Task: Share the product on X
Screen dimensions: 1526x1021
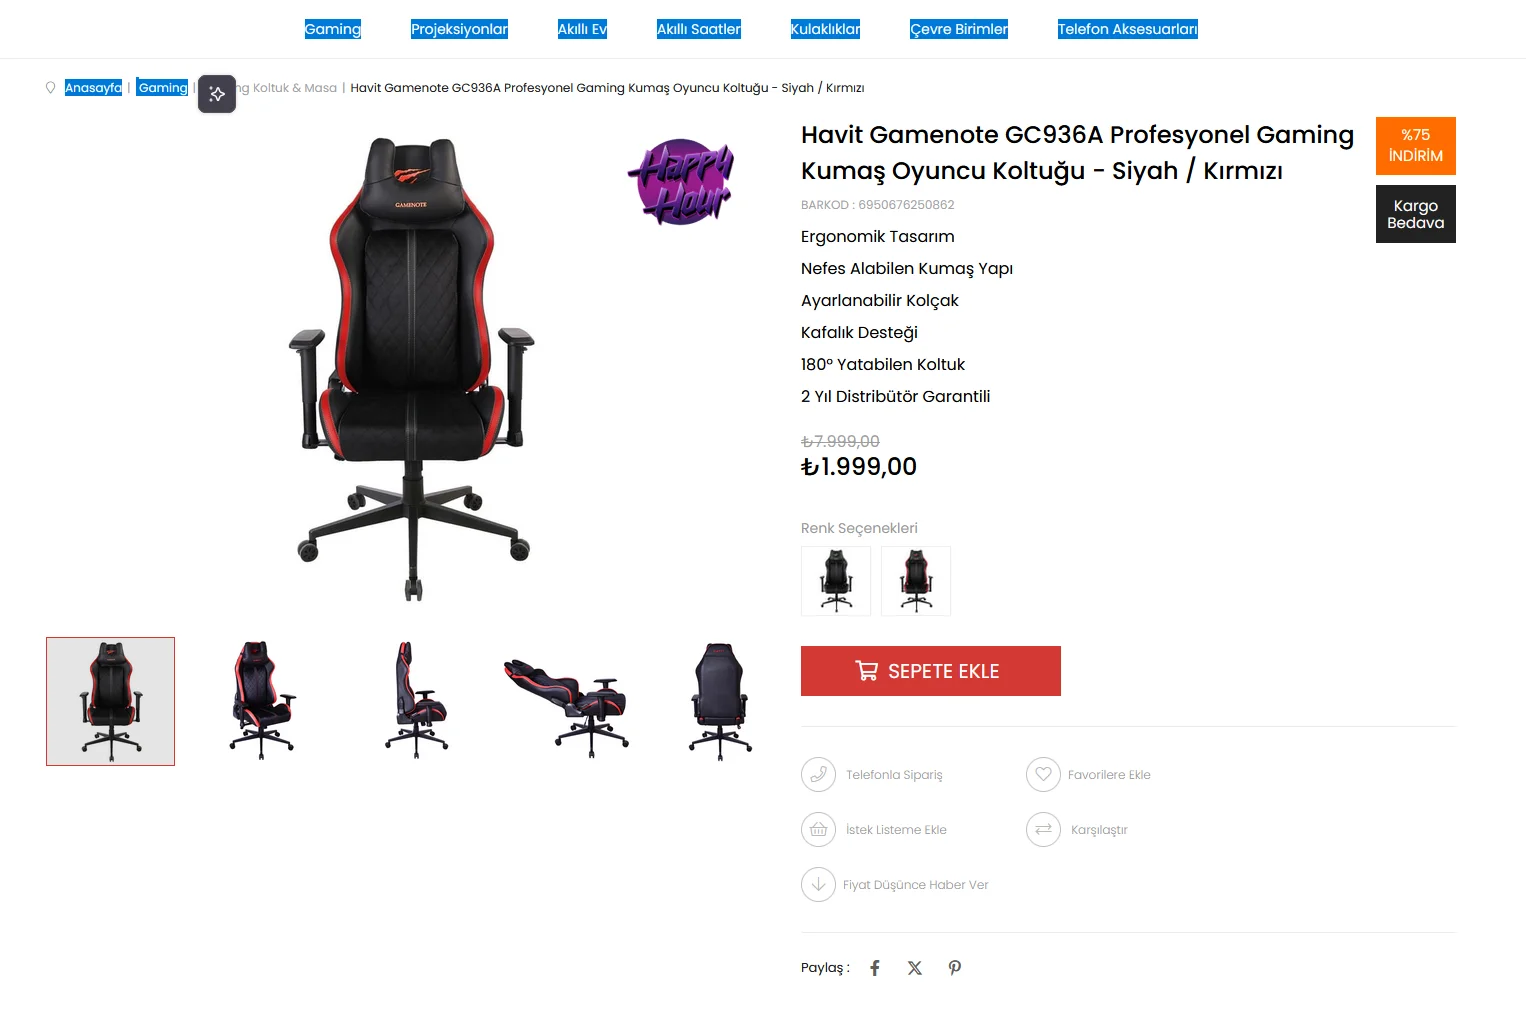Action: (x=915, y=968)
